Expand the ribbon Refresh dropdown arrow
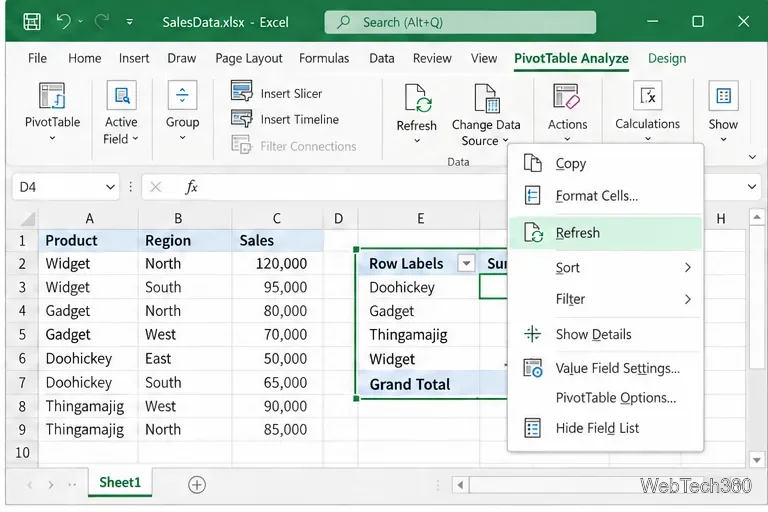The height and width of the screenshot is (512, 768). coord(417,141)
